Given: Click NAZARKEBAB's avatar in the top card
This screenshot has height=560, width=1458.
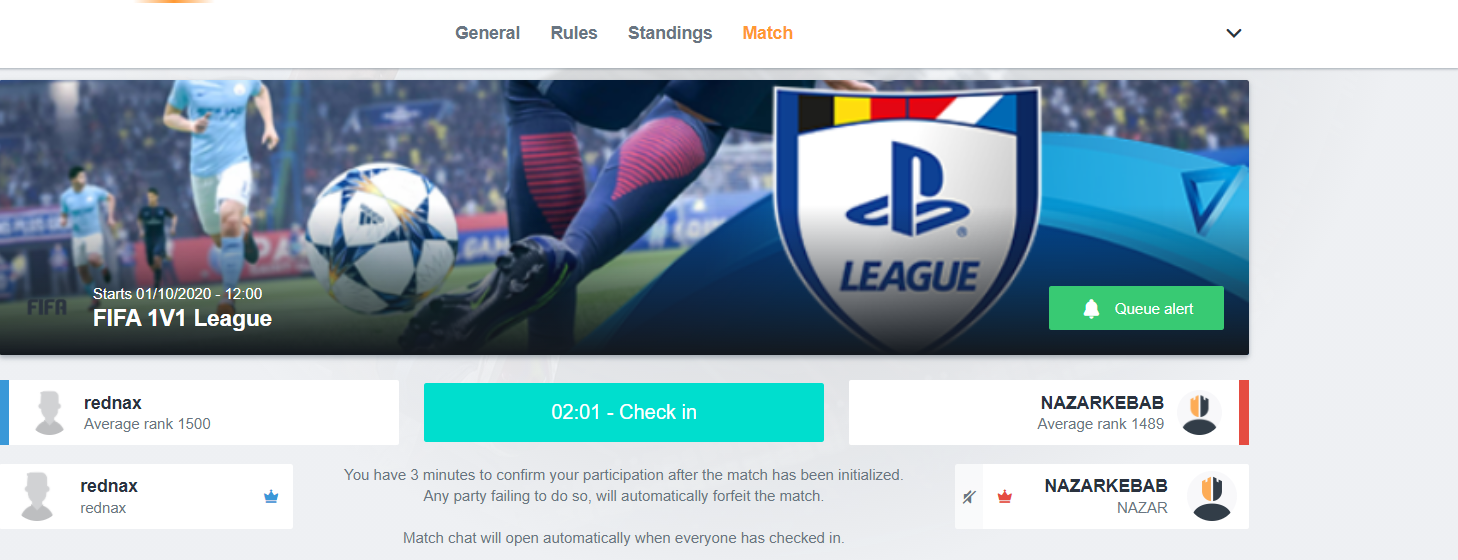Looking at the screenshot, I should click(1199, 413).
